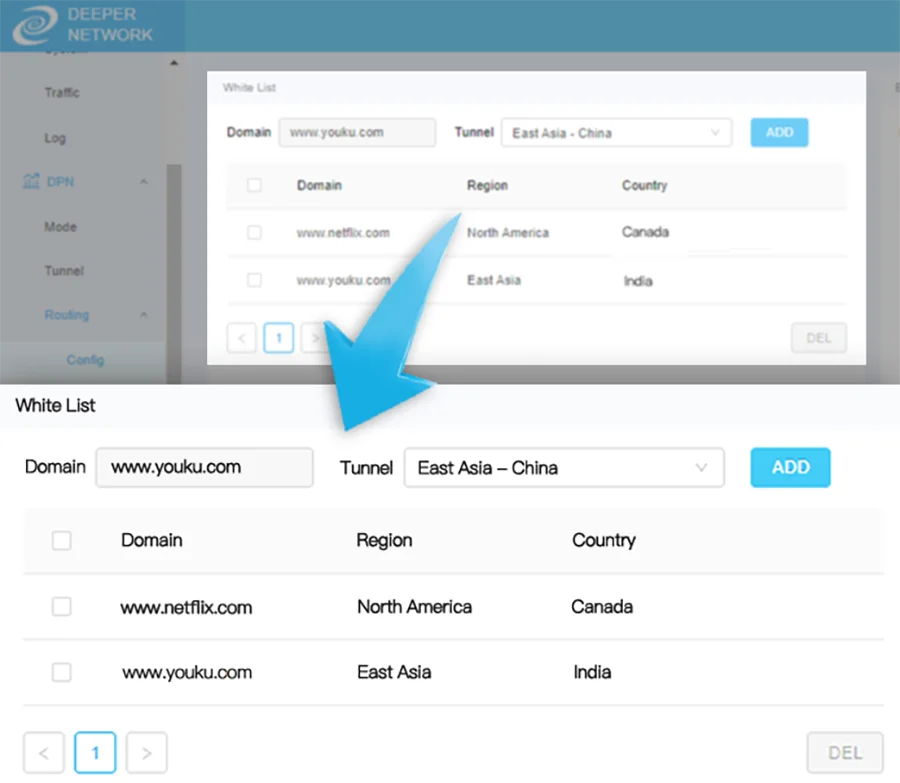Click Region column header in enlarged table
Image resolution: width=900 pixels, height=783 pixels.
(x=384, y=540)
